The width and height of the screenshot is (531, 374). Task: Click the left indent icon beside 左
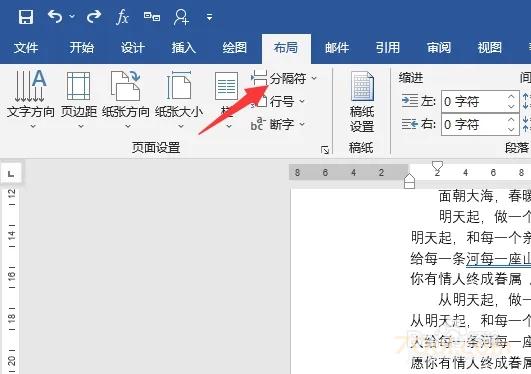point(409,101)
